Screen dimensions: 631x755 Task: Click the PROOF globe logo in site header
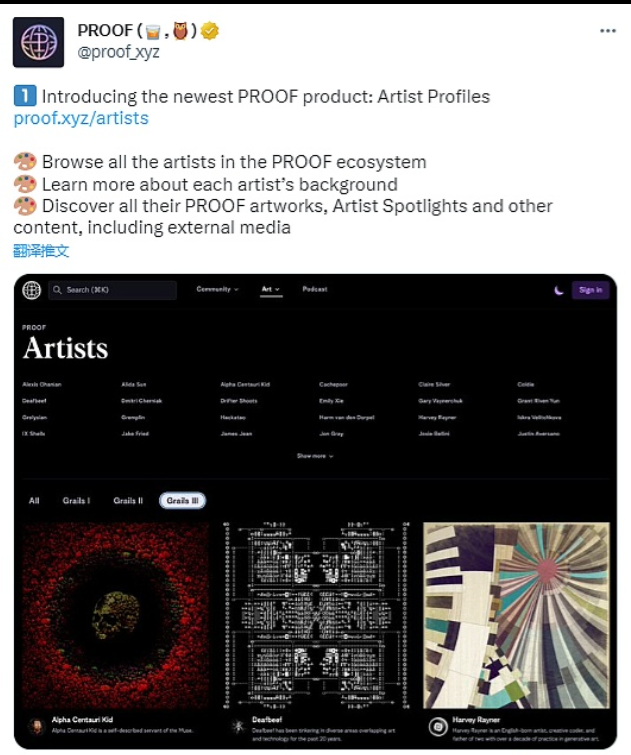pos(33,290)
